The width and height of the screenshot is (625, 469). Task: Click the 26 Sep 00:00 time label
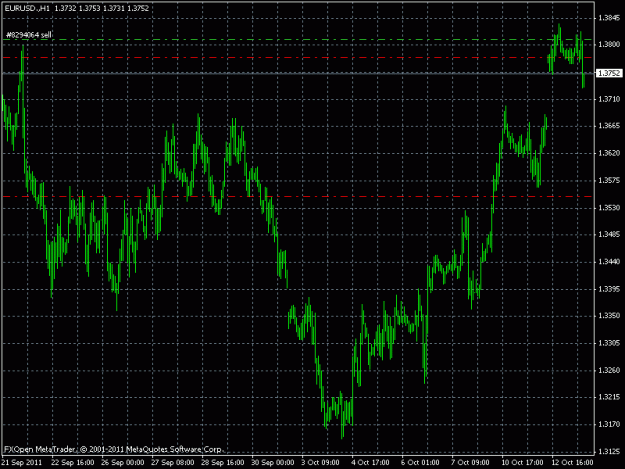click(122, 463)
